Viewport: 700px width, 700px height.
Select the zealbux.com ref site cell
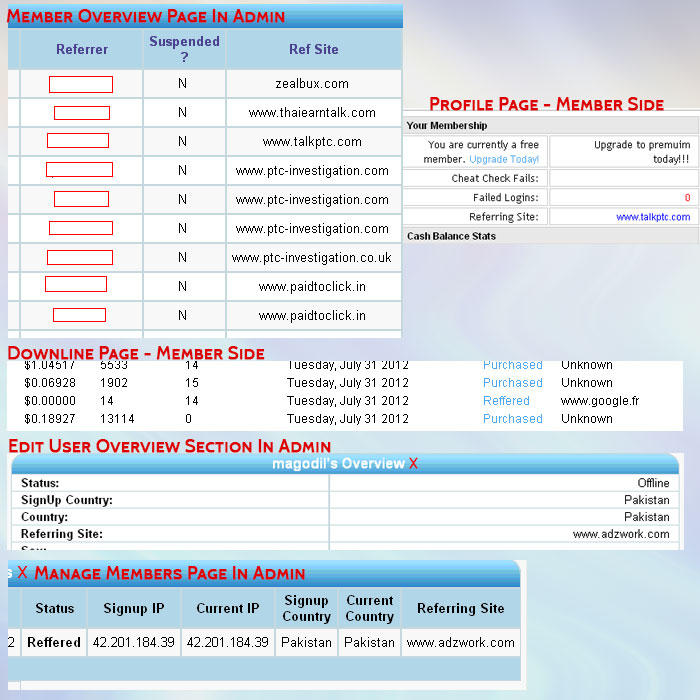(312, 83)
